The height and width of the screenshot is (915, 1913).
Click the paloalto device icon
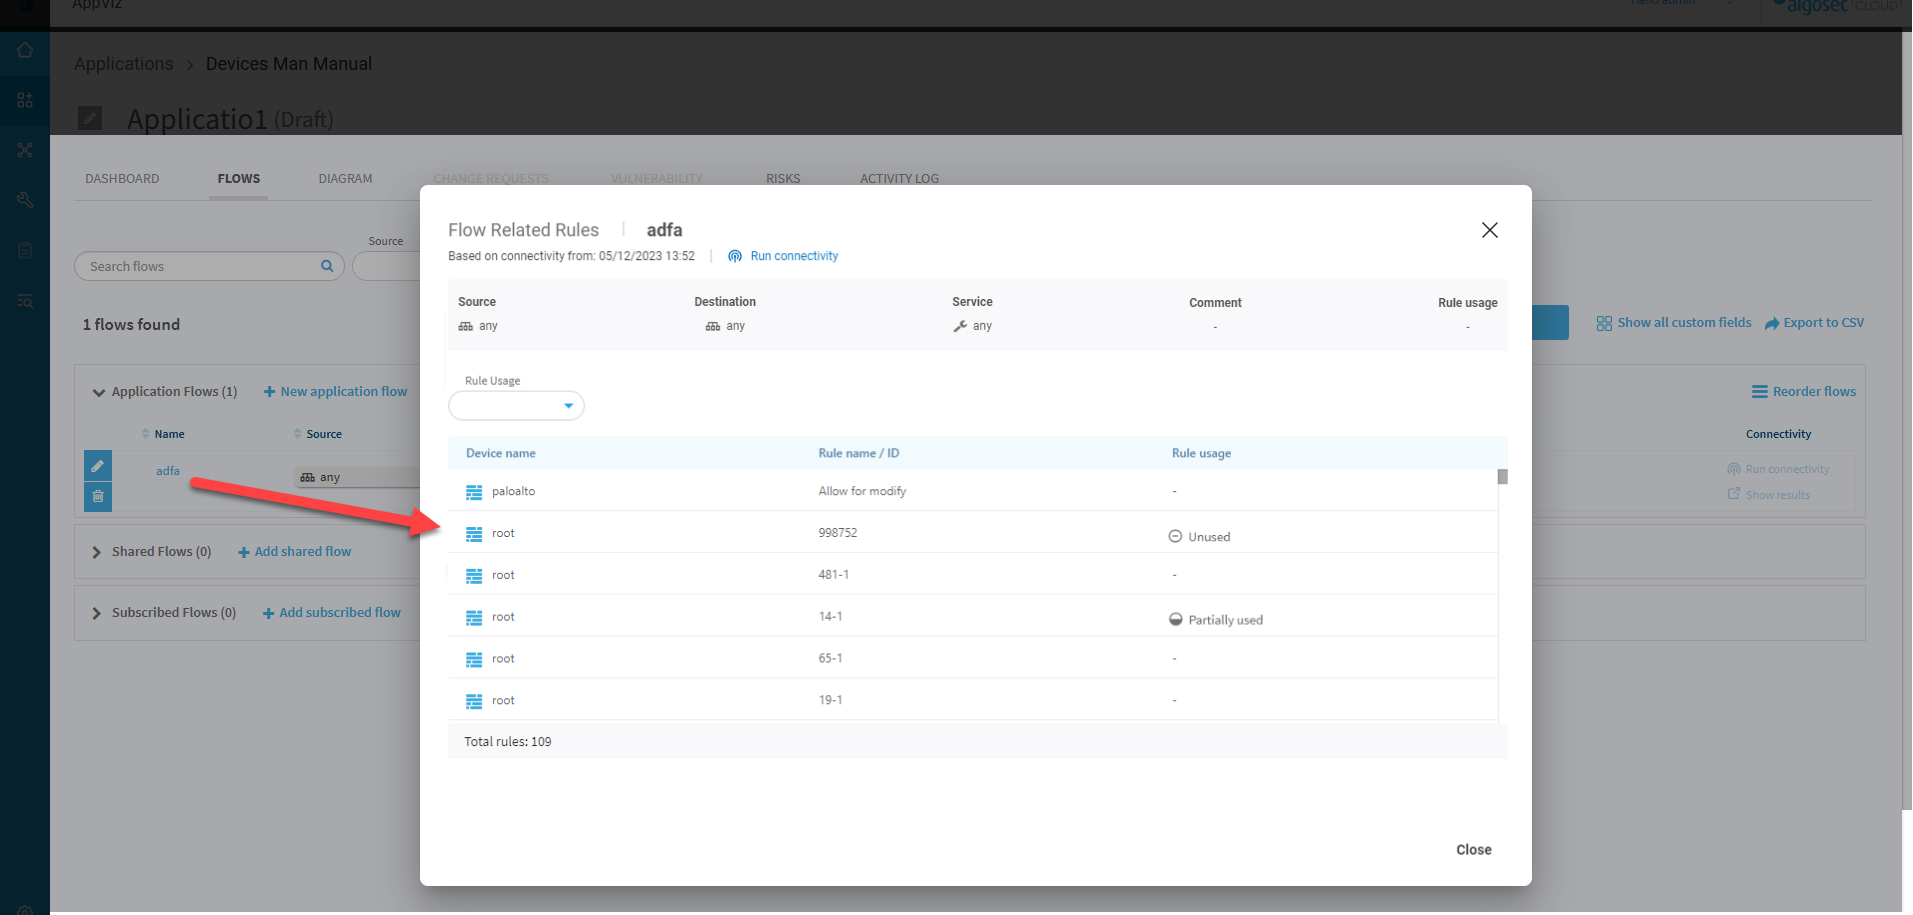point(474,492)
